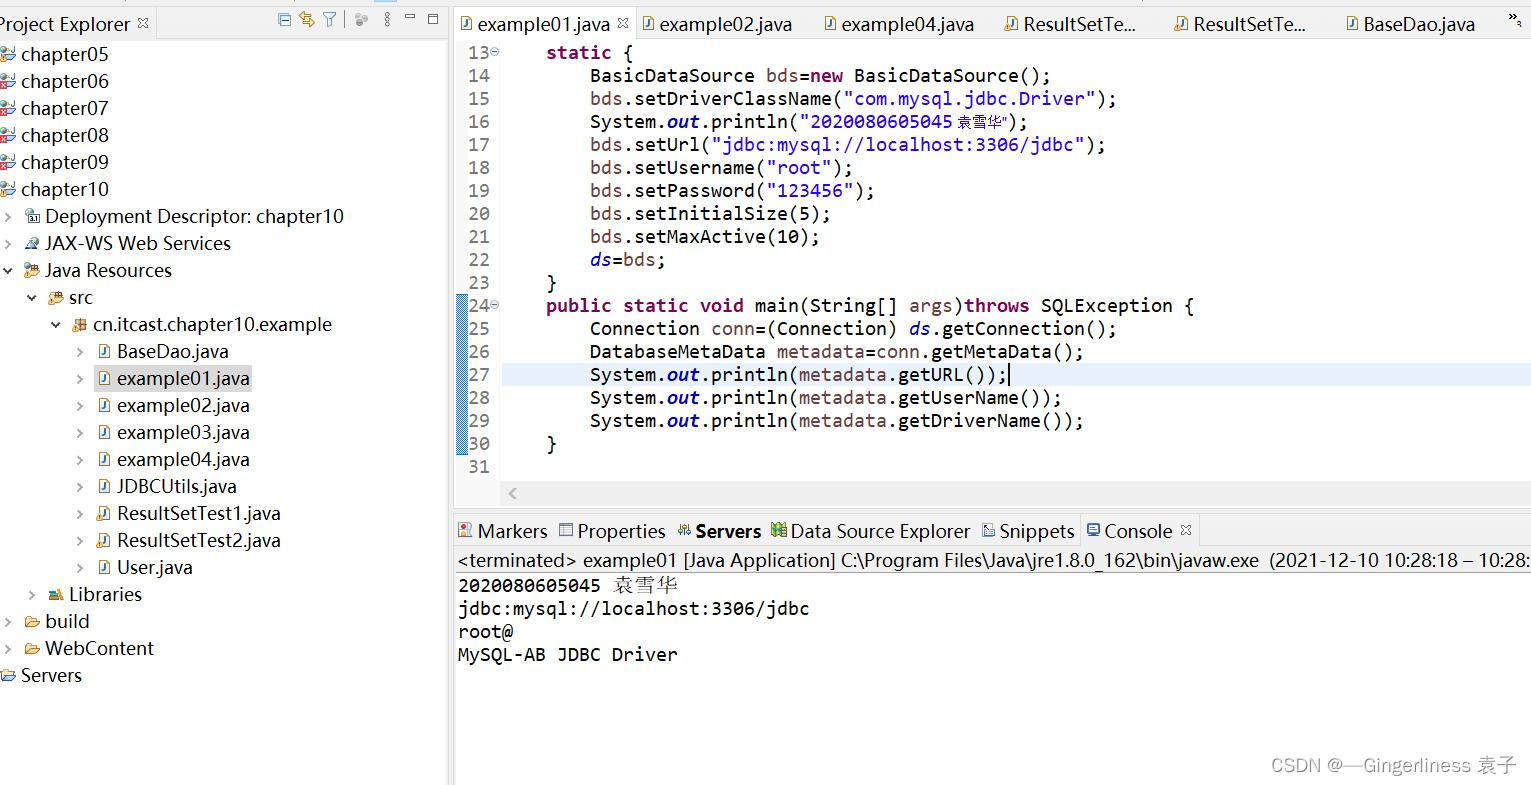This screenshot has height=785, width=1531.
Task: Collapse the src folder node
Action: pos(32,297)
